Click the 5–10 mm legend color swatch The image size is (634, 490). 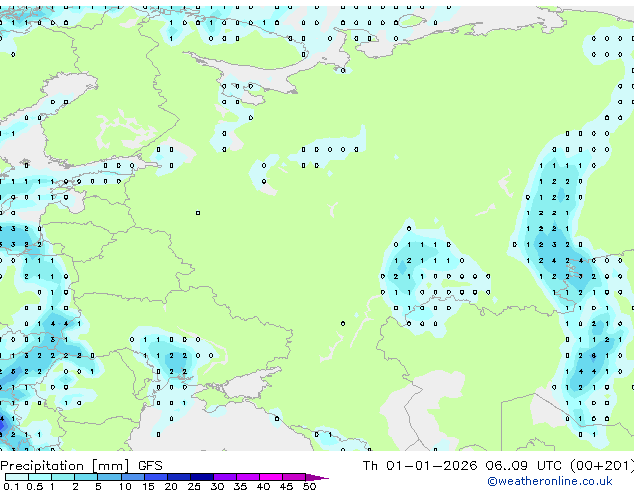tap(110, 477)
